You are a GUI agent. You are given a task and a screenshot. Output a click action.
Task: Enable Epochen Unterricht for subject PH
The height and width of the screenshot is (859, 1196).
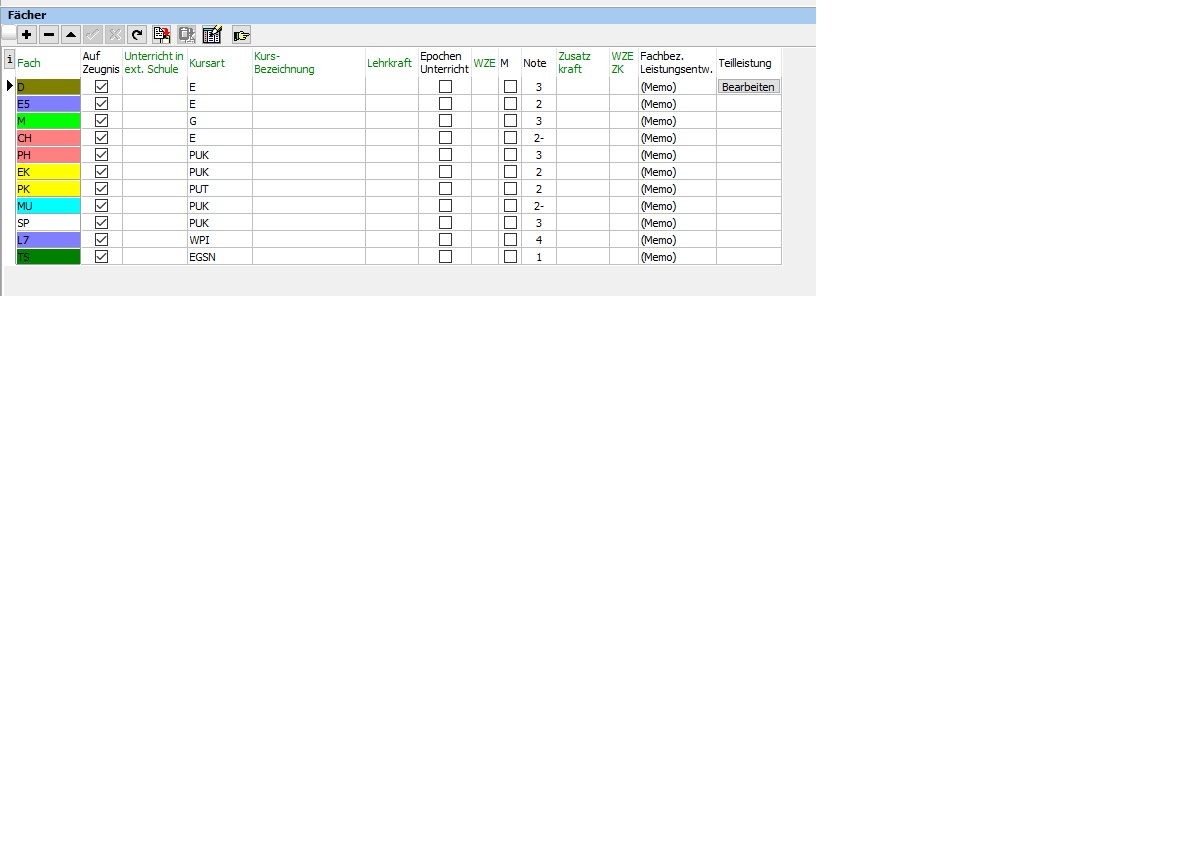coord(445,154)
